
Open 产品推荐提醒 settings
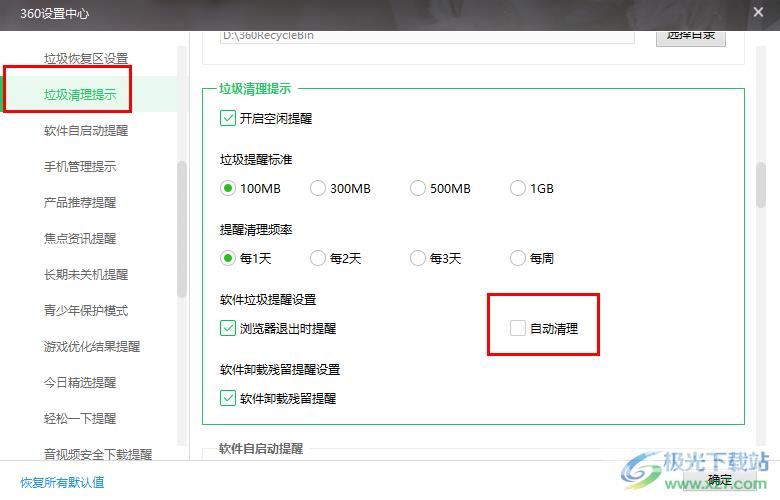pyautogui.click(x=80, y=202)
